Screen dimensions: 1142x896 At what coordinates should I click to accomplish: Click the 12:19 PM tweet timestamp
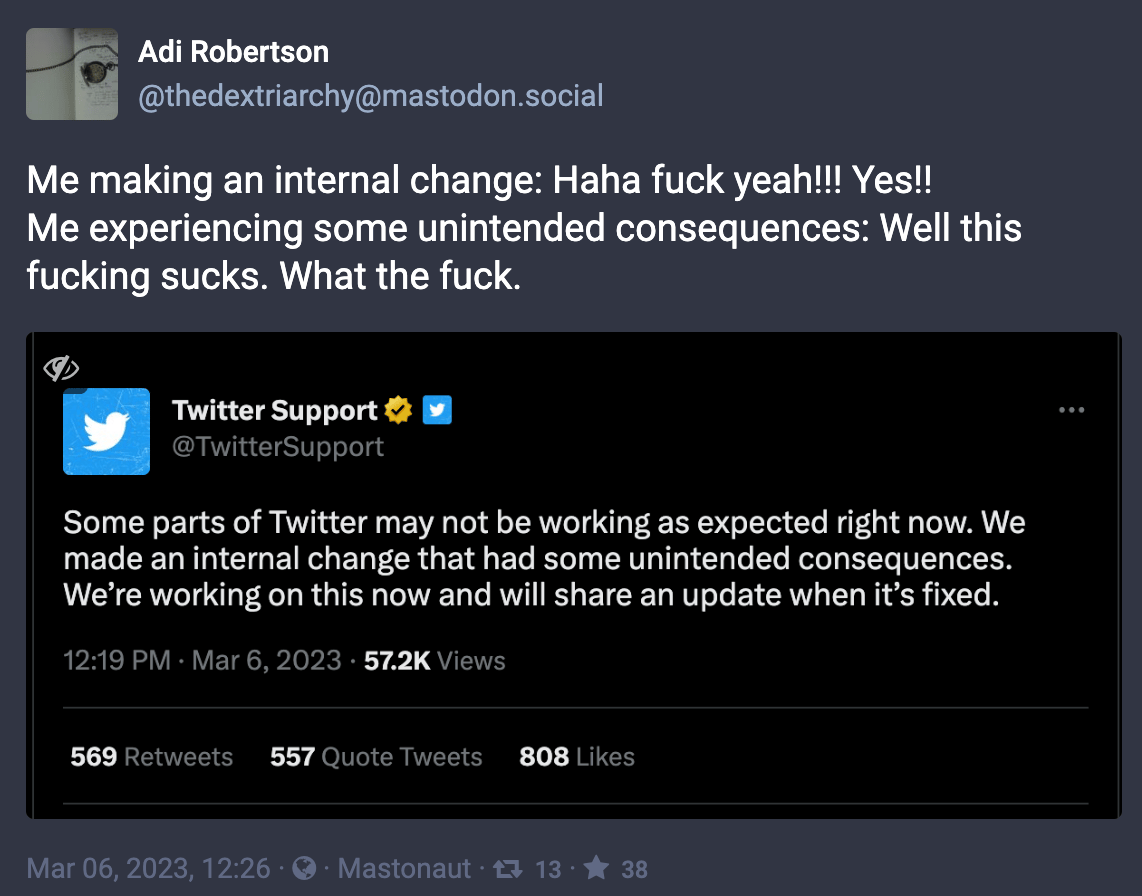coord(116,661)
